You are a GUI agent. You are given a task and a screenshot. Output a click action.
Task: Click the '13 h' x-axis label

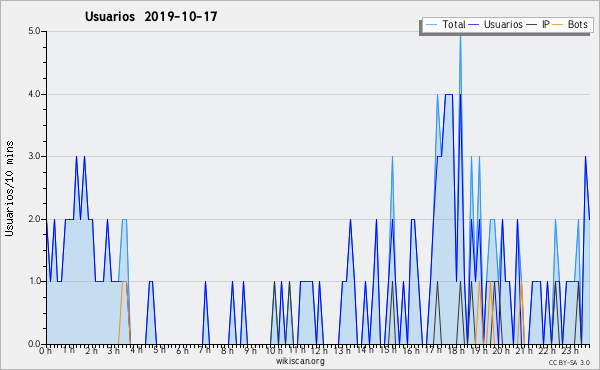tap(342, 350)
